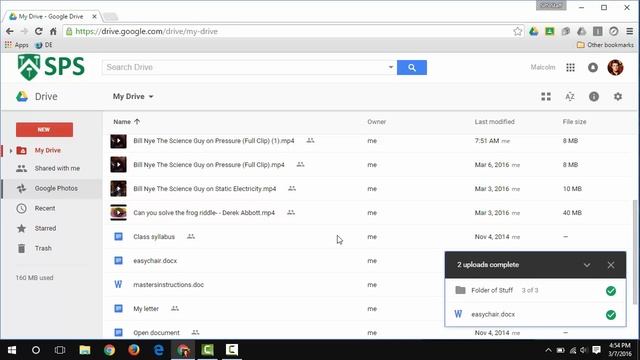Open the taskbar Action Center icon

(x=596, y=350)
